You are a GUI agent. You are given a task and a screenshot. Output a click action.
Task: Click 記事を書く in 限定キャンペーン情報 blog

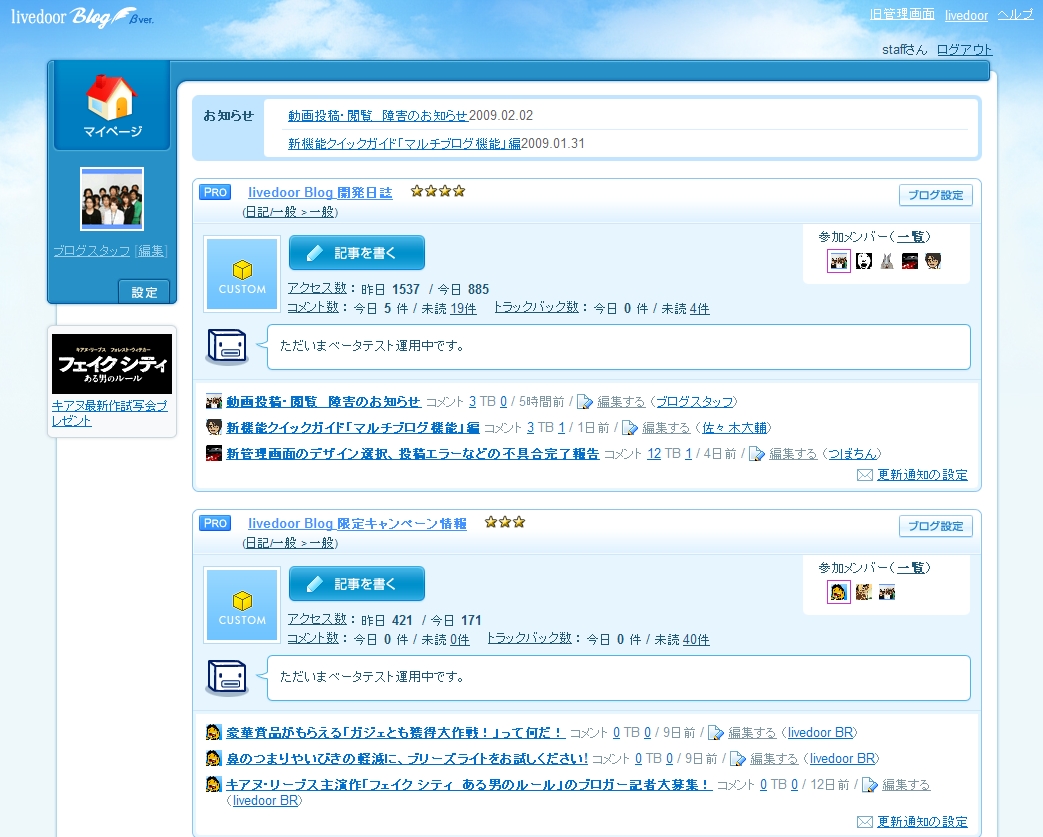point(357,584)
